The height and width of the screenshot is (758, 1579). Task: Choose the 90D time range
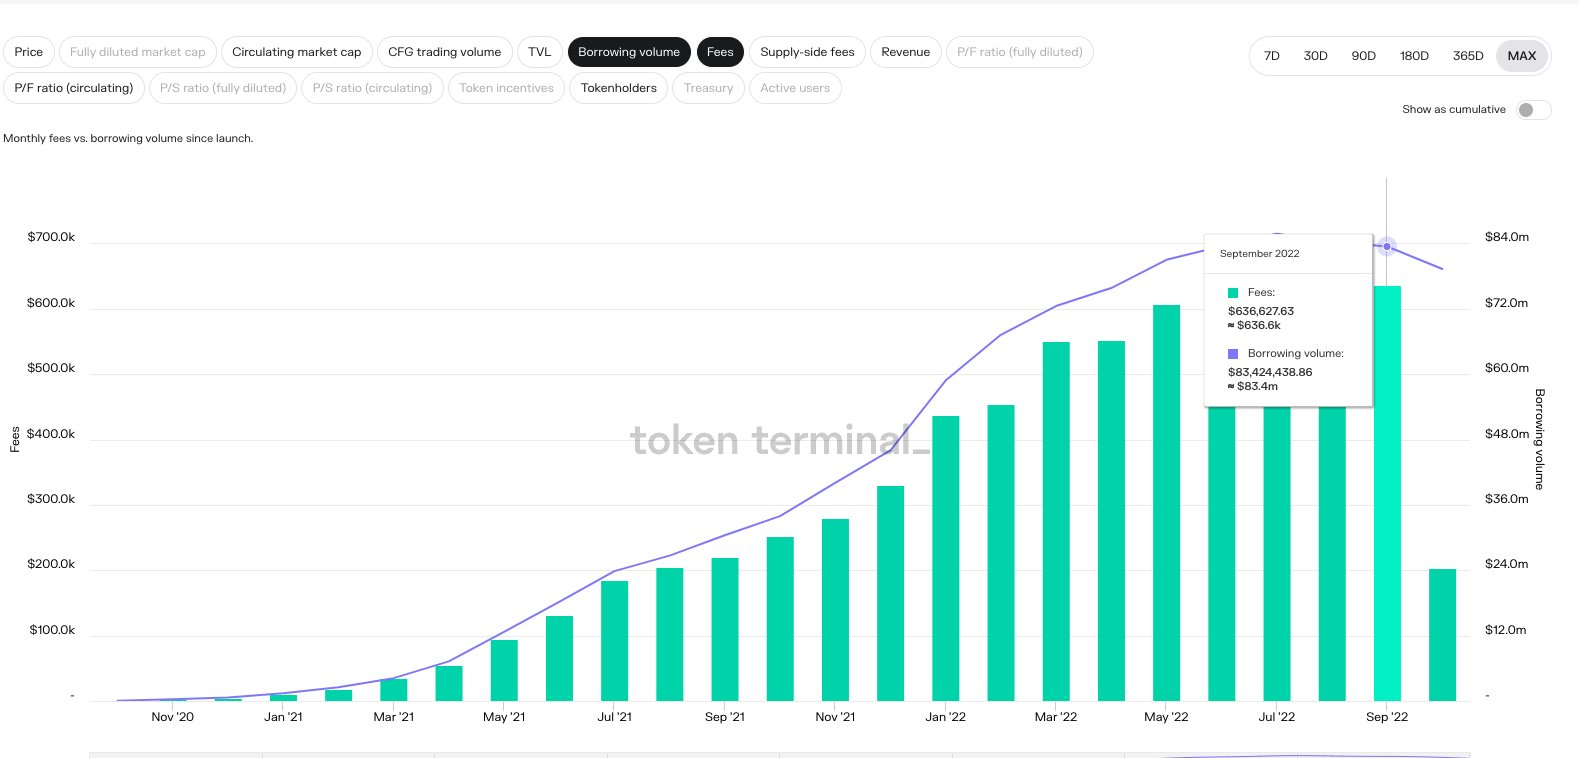pyautogui.click(x=1363, y=56)
